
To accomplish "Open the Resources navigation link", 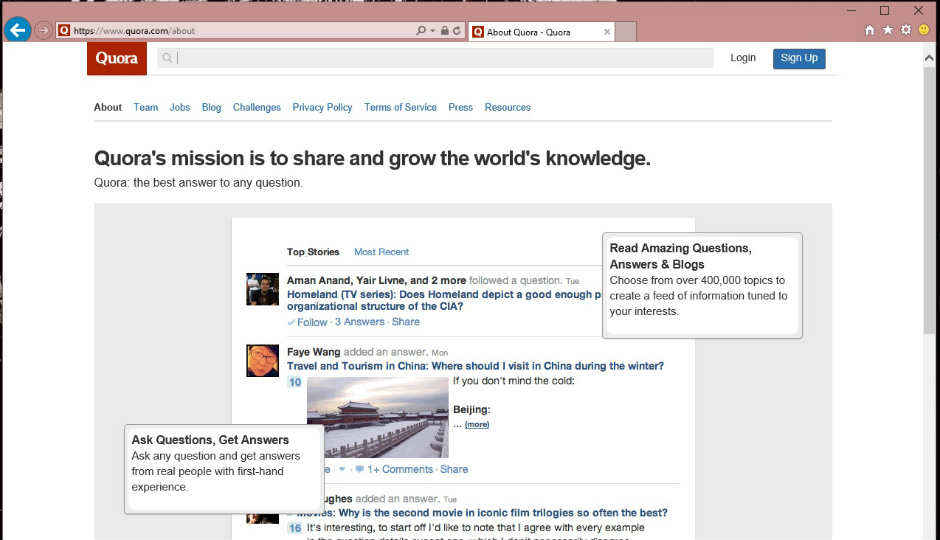I will 508,107.
